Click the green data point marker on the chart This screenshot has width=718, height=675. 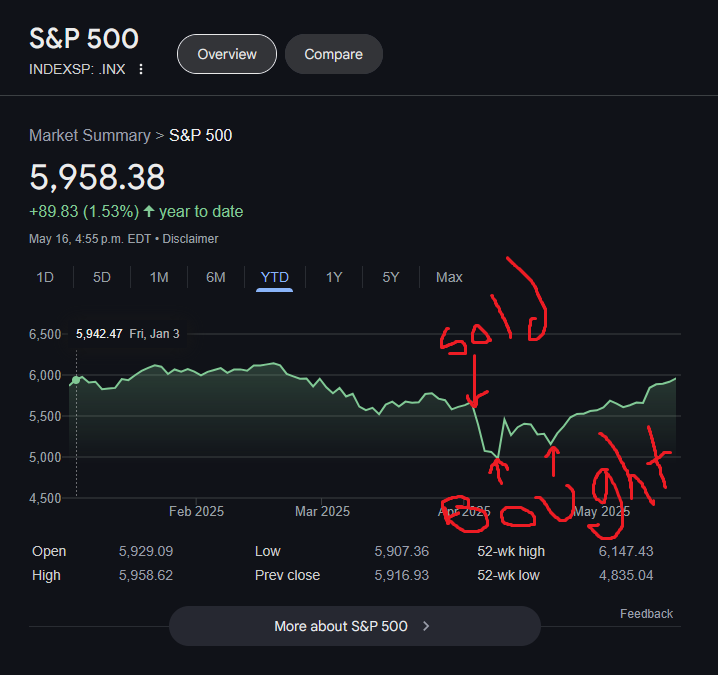click(76, 380)
